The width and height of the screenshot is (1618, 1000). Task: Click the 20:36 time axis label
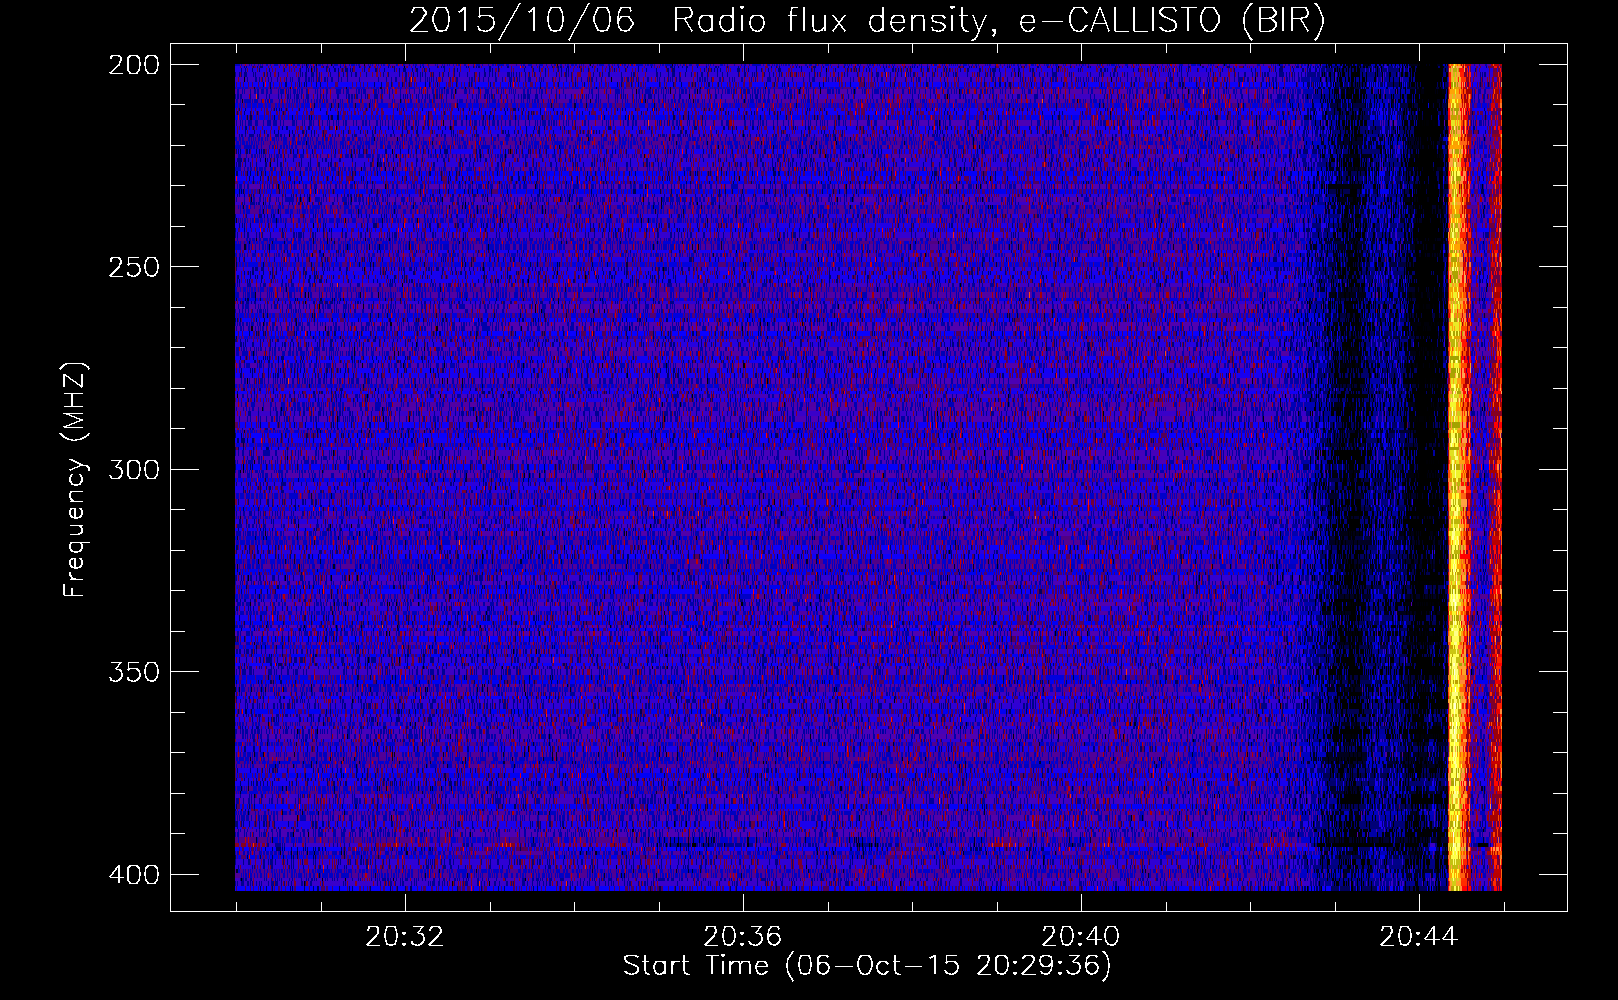click(743, 937)
